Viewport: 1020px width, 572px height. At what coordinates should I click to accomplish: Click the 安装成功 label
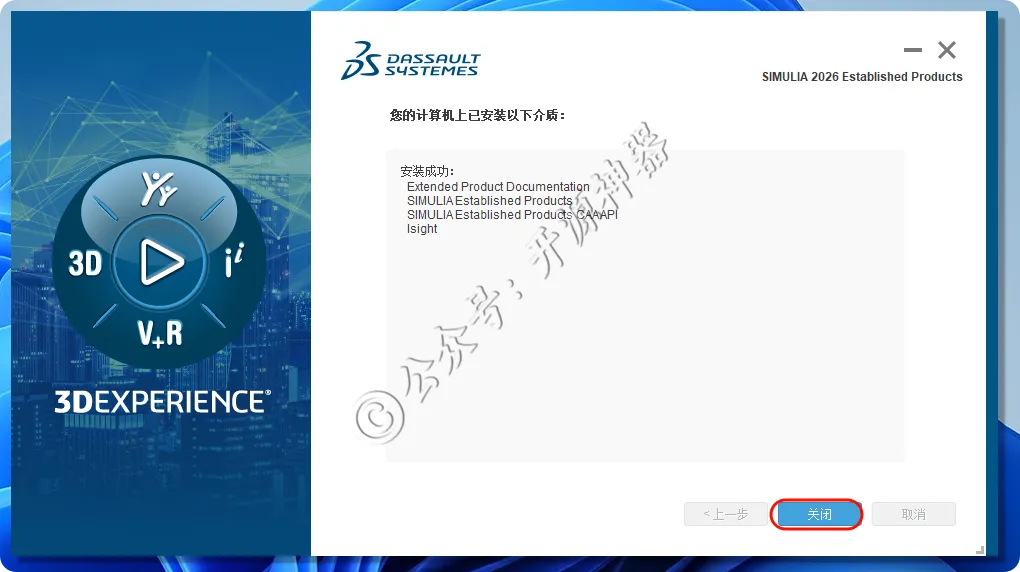427,171
